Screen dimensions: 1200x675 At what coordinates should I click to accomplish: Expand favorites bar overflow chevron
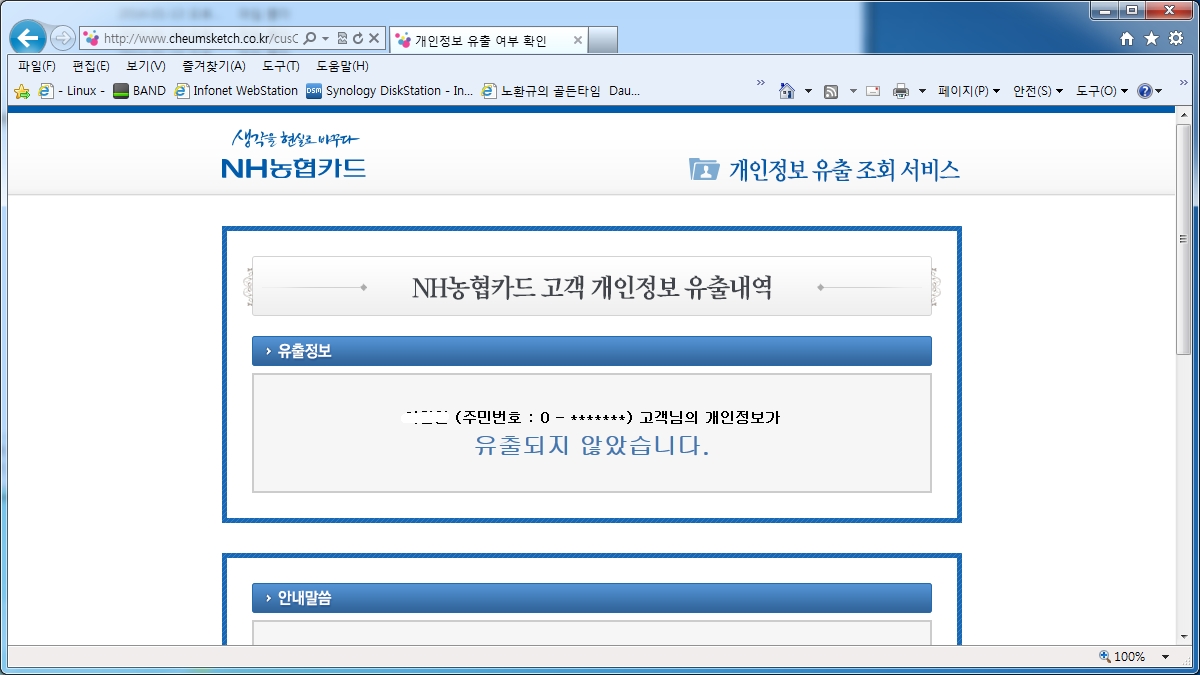tap(761, 83)
